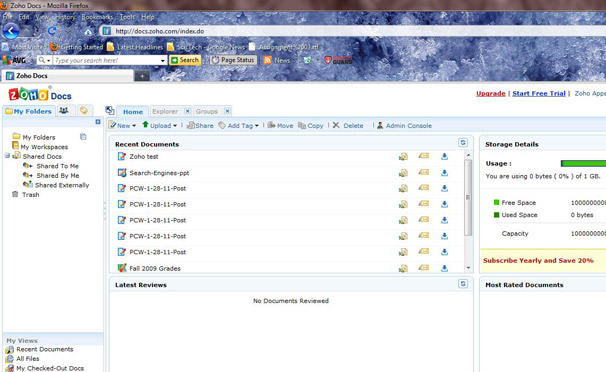Open the Bookmarks menu
This screenshot has width=606, height=372.
click(x=97, y=17)
